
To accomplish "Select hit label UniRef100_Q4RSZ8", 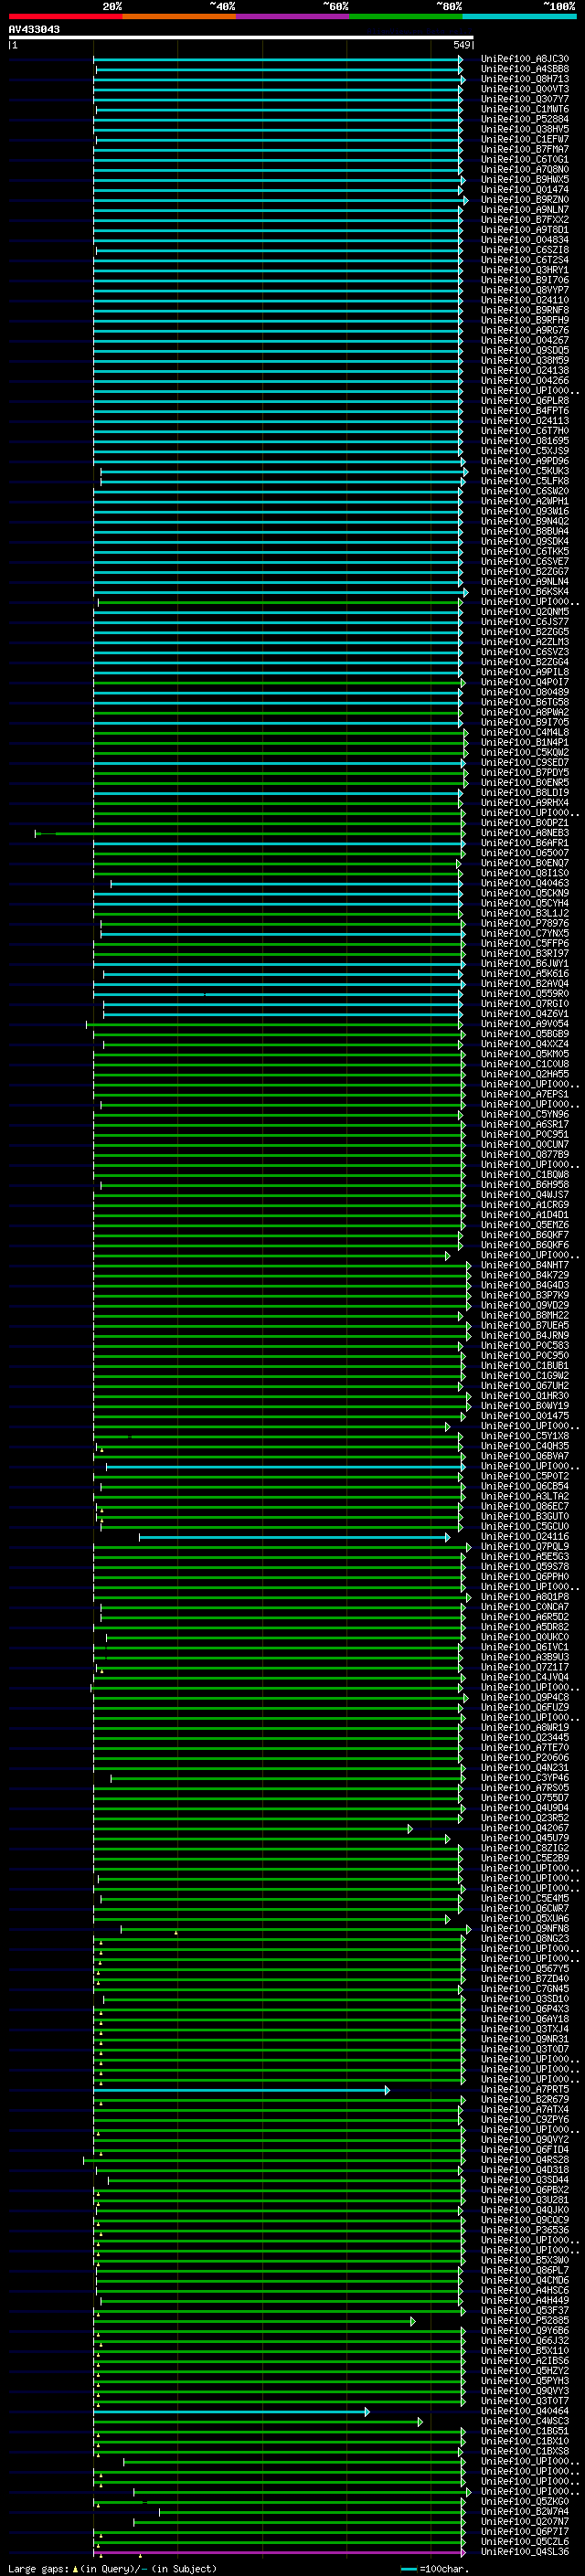I will [x=525, y=2160].
